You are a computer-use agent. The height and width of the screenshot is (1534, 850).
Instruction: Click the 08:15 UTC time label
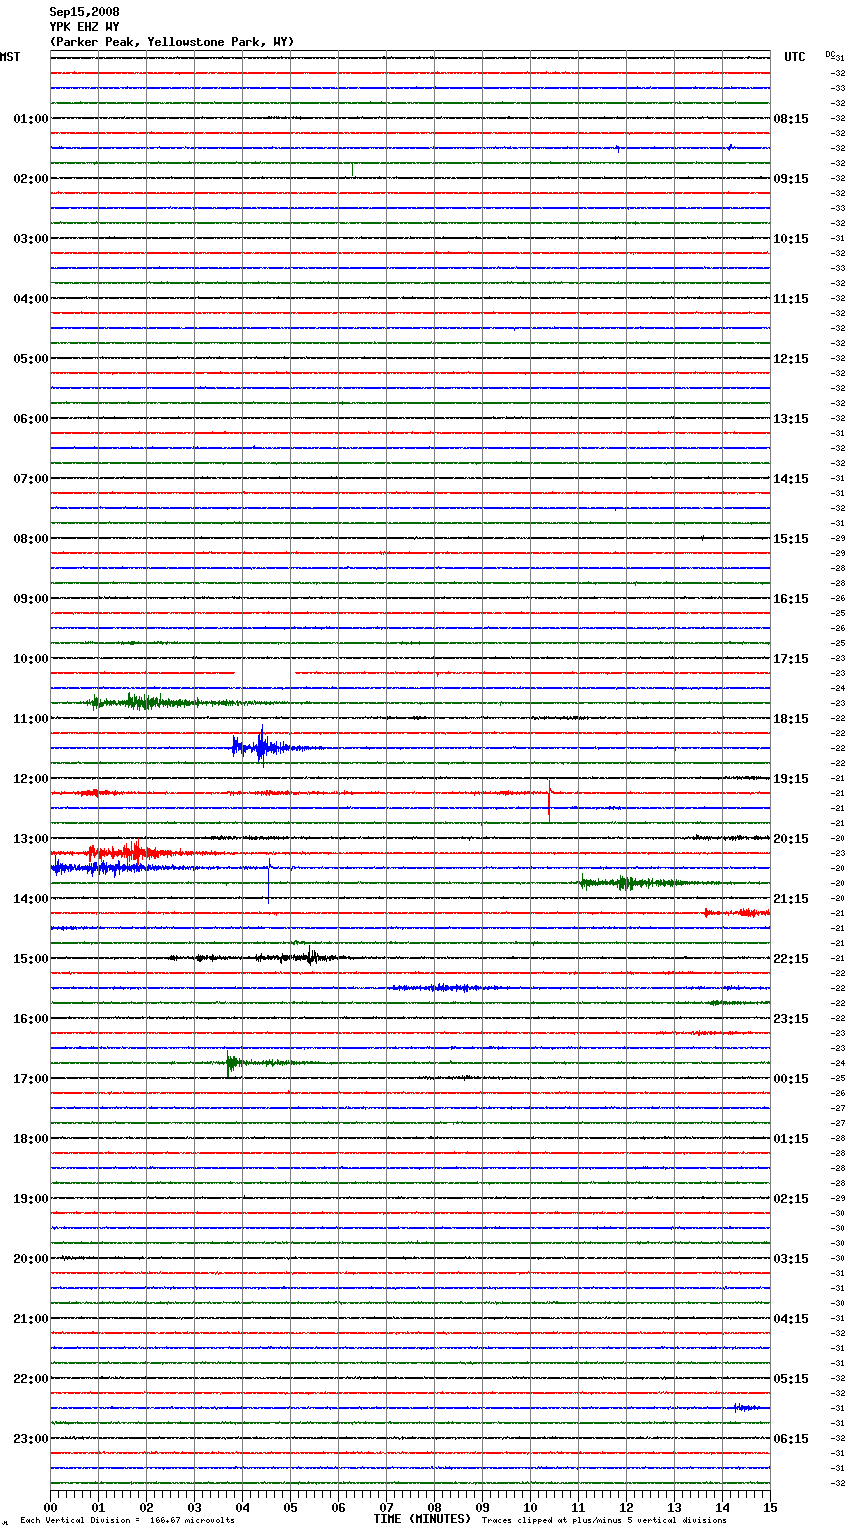point(791,119)
